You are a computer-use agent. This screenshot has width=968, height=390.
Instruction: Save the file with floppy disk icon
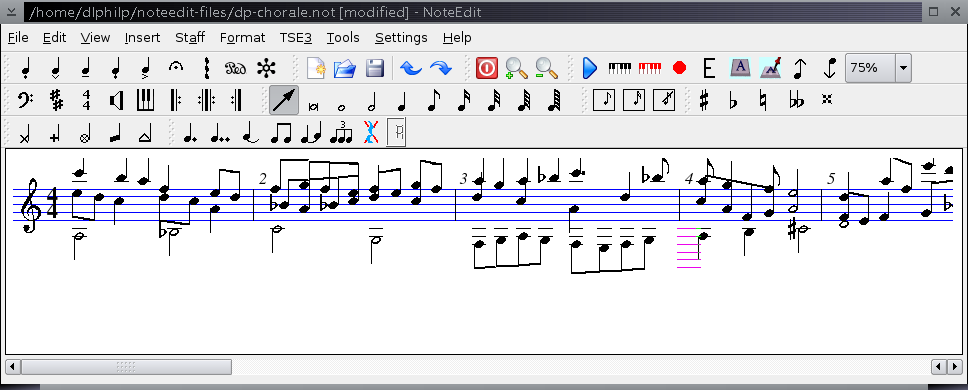click(x=375, y=68)
